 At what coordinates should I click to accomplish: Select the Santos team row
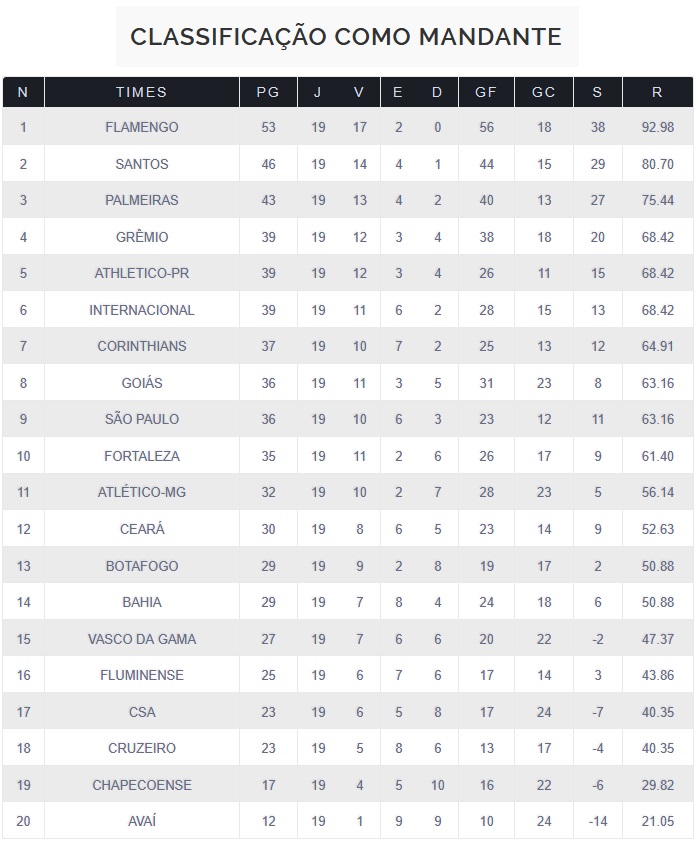[141, 164]
